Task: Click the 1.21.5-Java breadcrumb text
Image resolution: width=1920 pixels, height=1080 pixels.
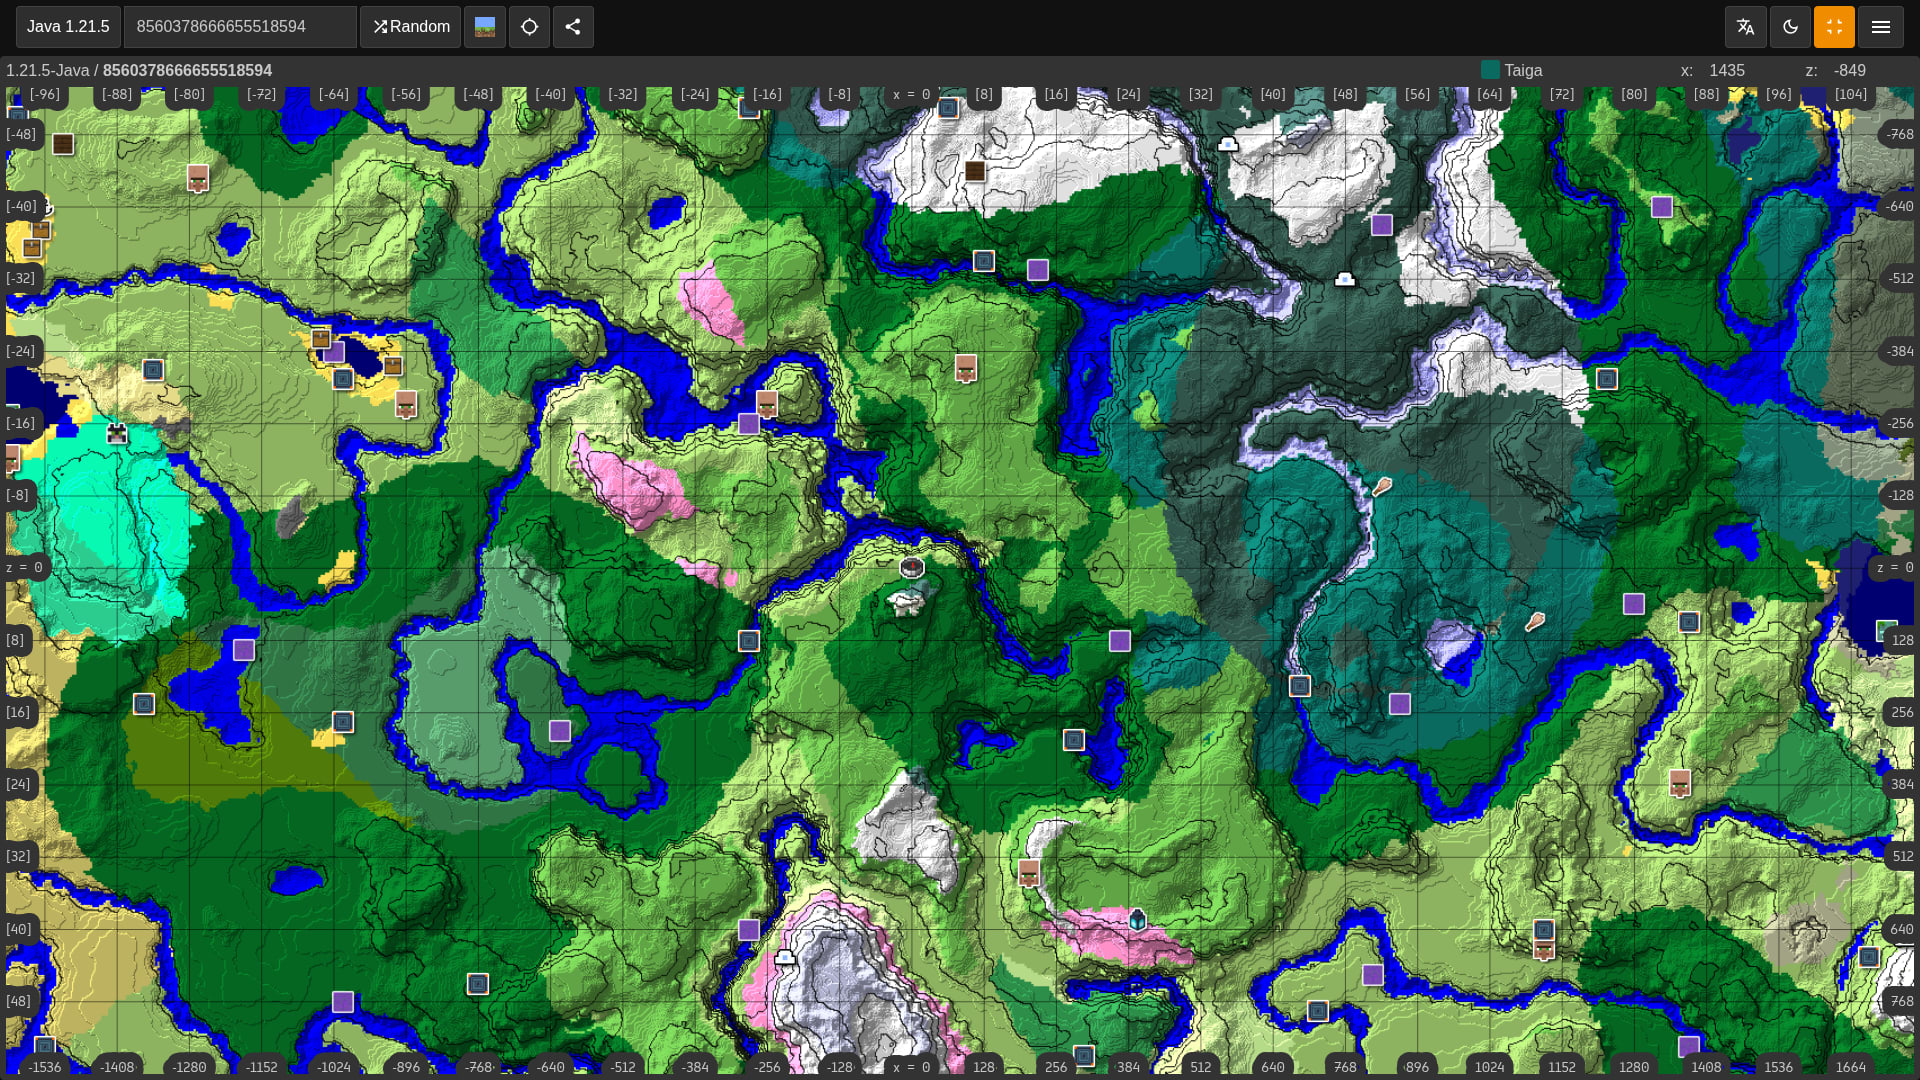Action: coord(47,70)
